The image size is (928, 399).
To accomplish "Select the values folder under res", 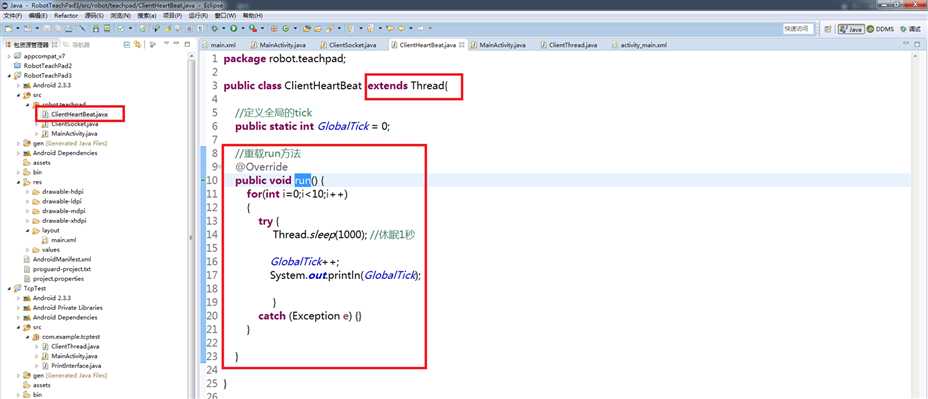I will click(46, 250).
